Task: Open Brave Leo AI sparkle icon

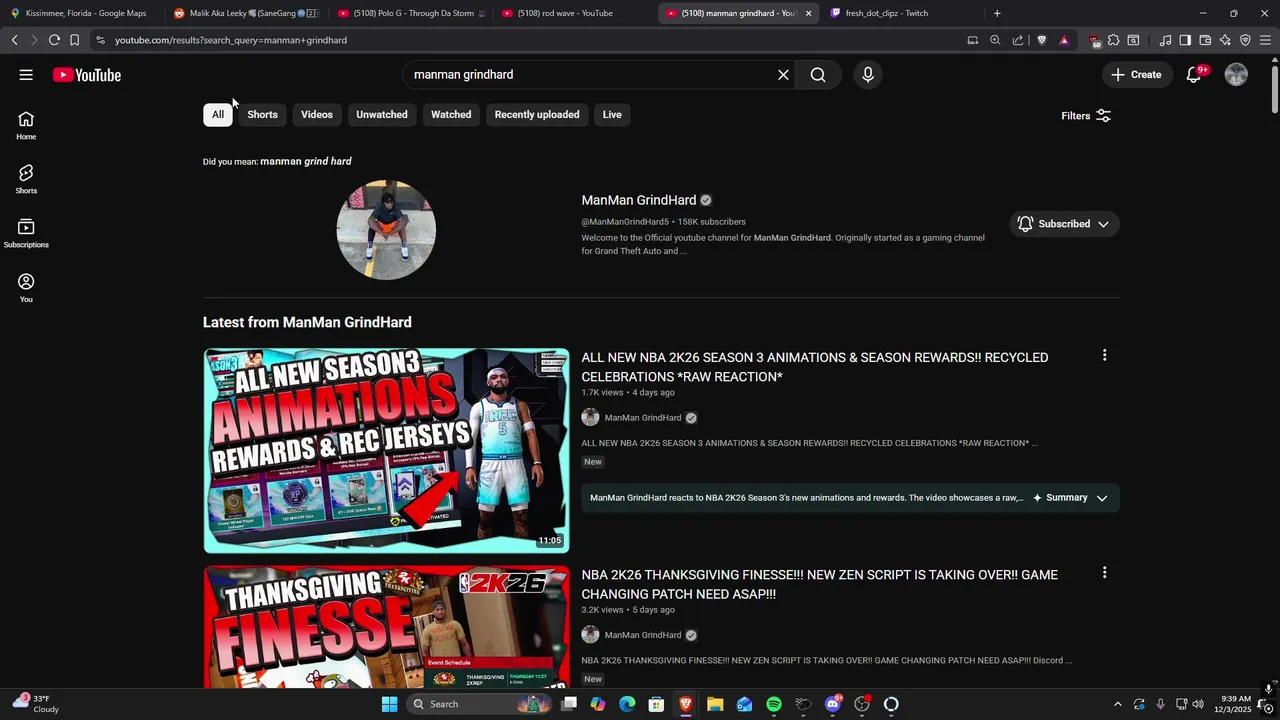Action: (x=1225, y=40)
